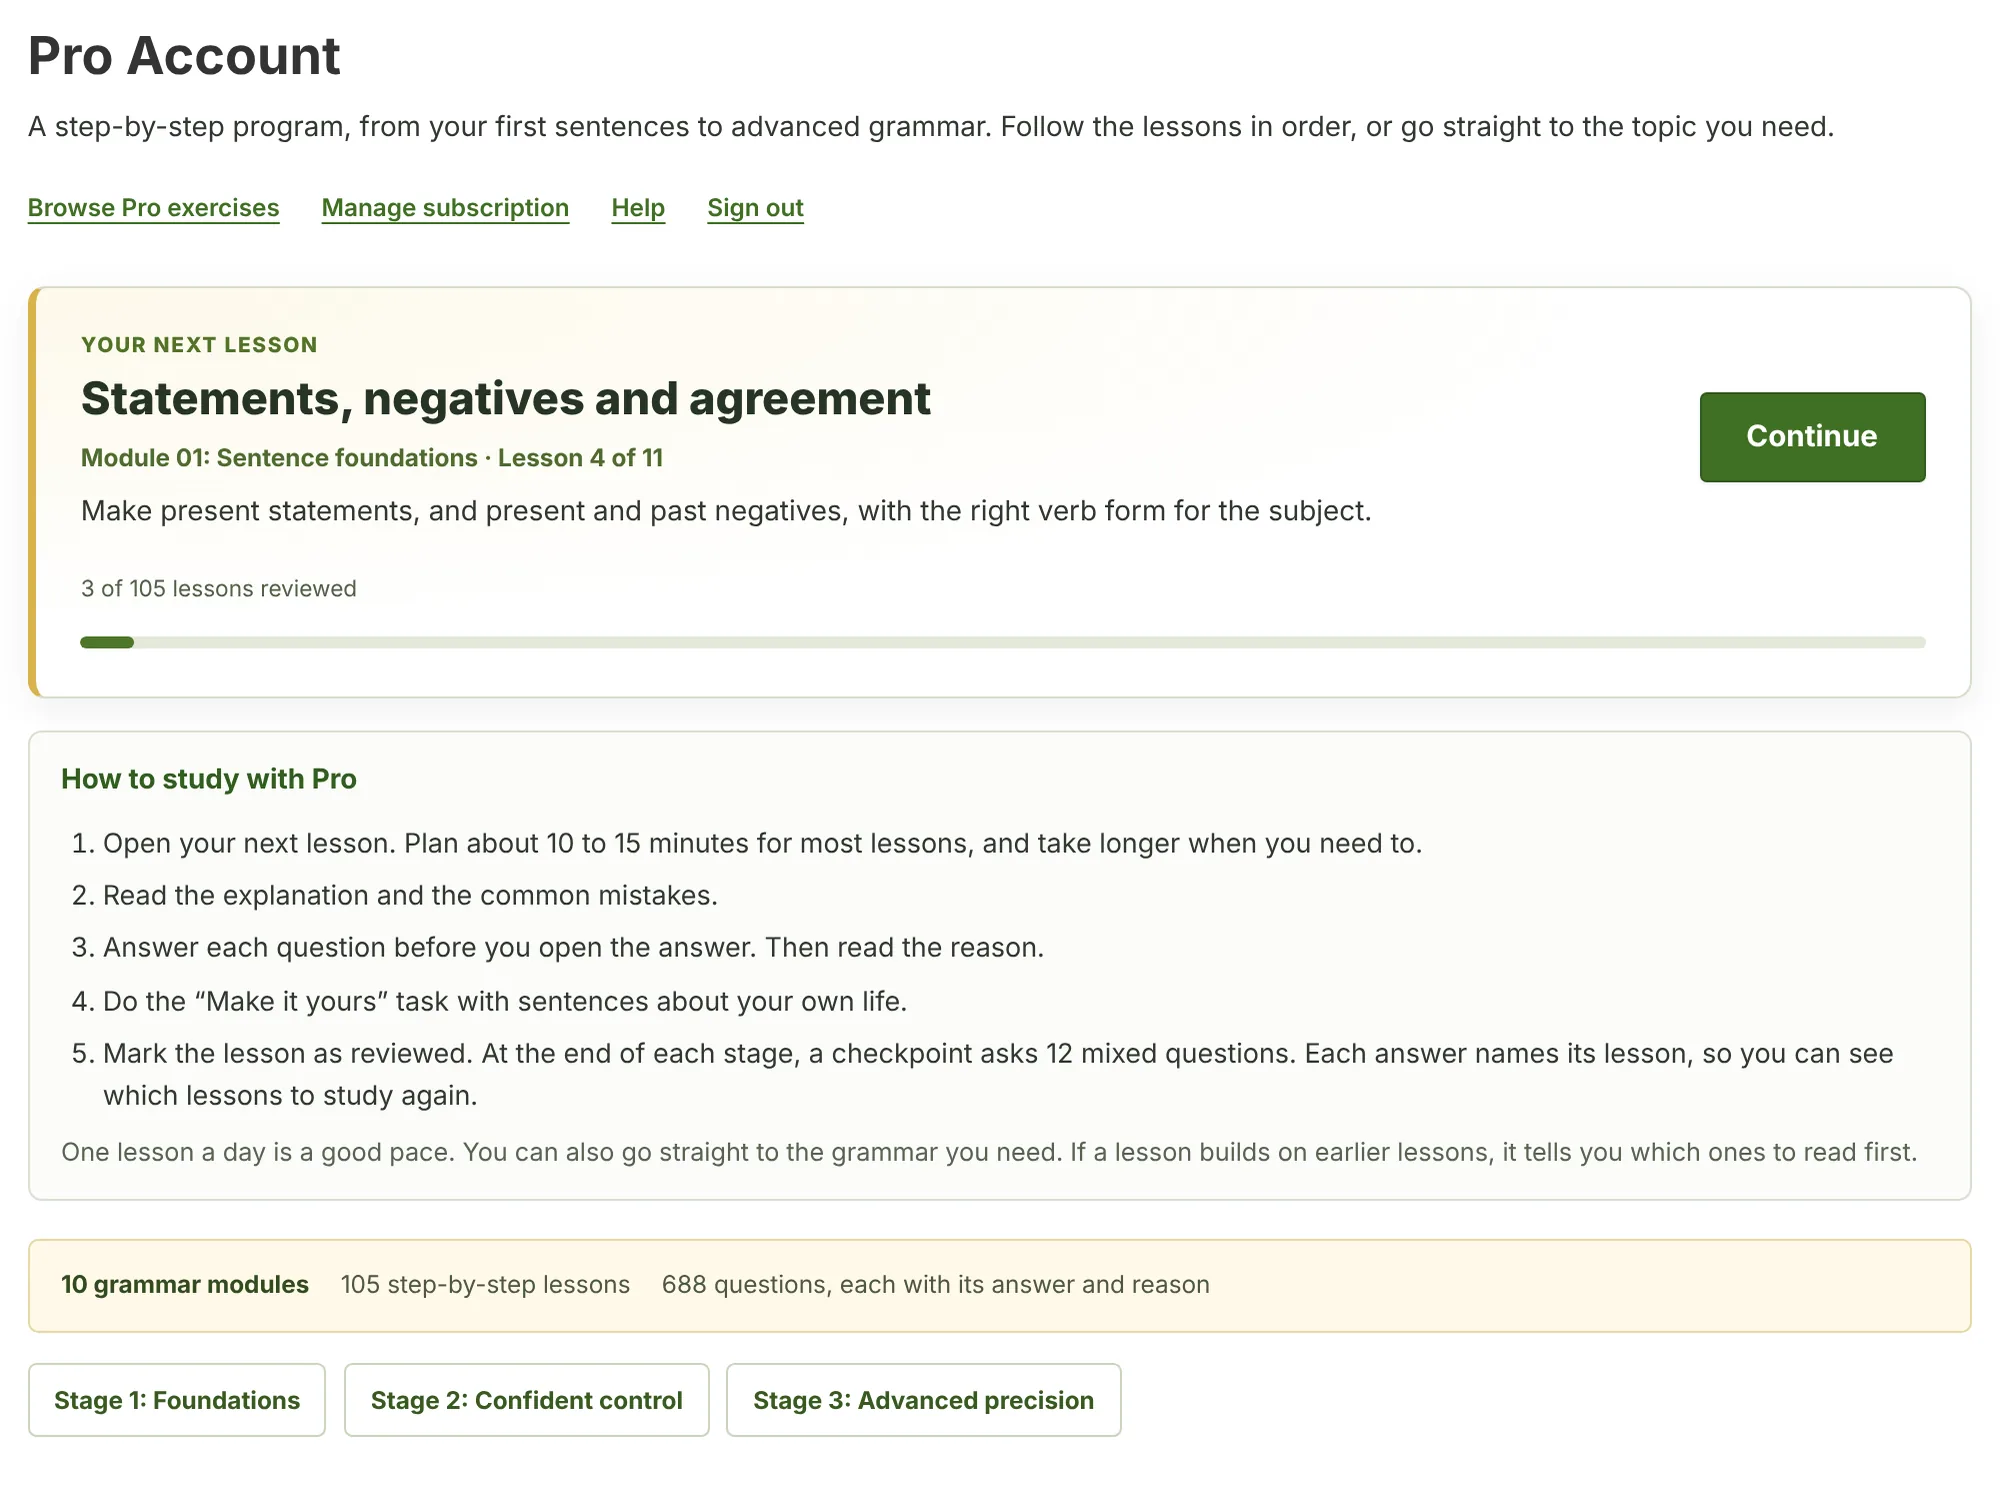Select Stage 1: Foundations tab

(177, 1400)
